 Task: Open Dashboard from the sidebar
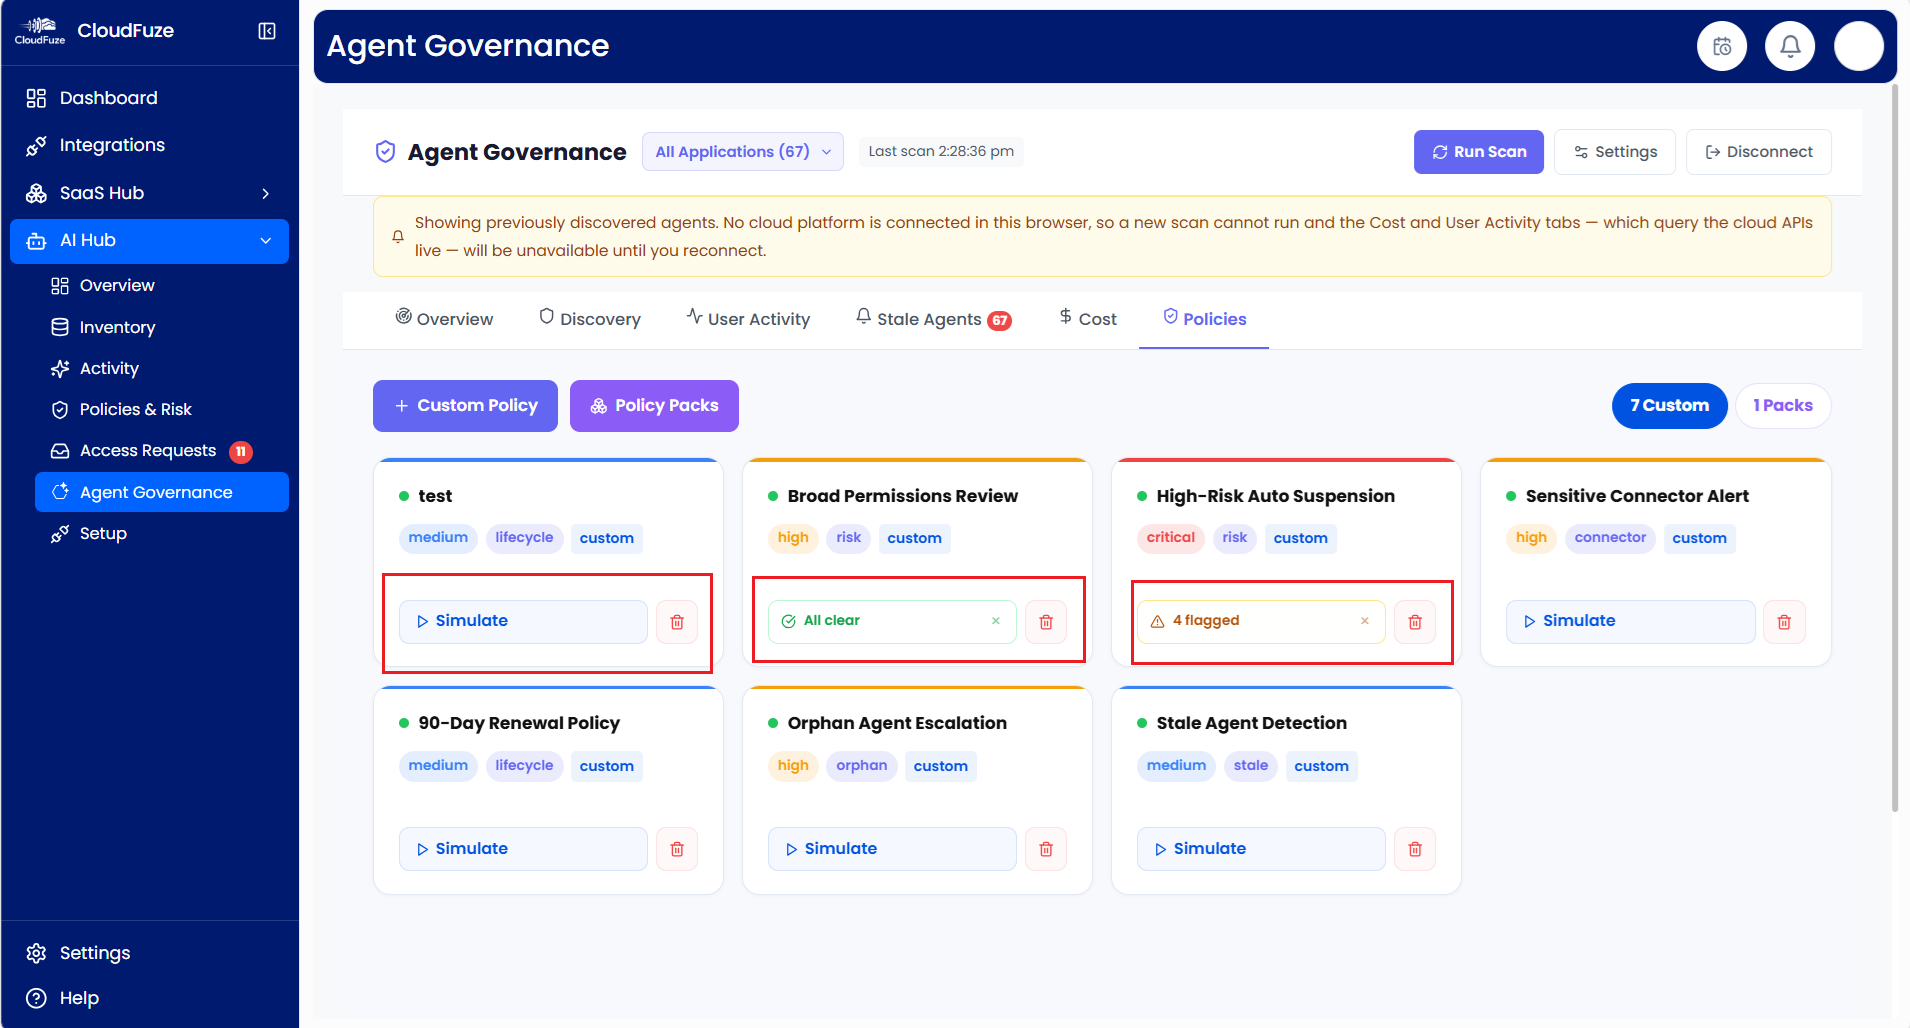[x=149, y=98]
